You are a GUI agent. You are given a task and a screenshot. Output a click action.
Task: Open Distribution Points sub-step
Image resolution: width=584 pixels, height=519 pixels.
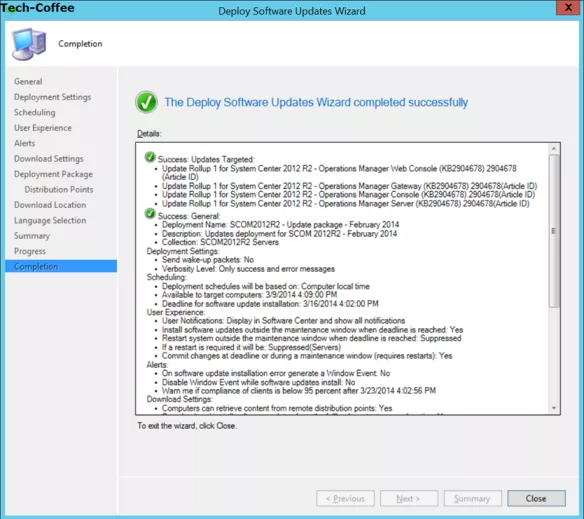pos(59,190)
